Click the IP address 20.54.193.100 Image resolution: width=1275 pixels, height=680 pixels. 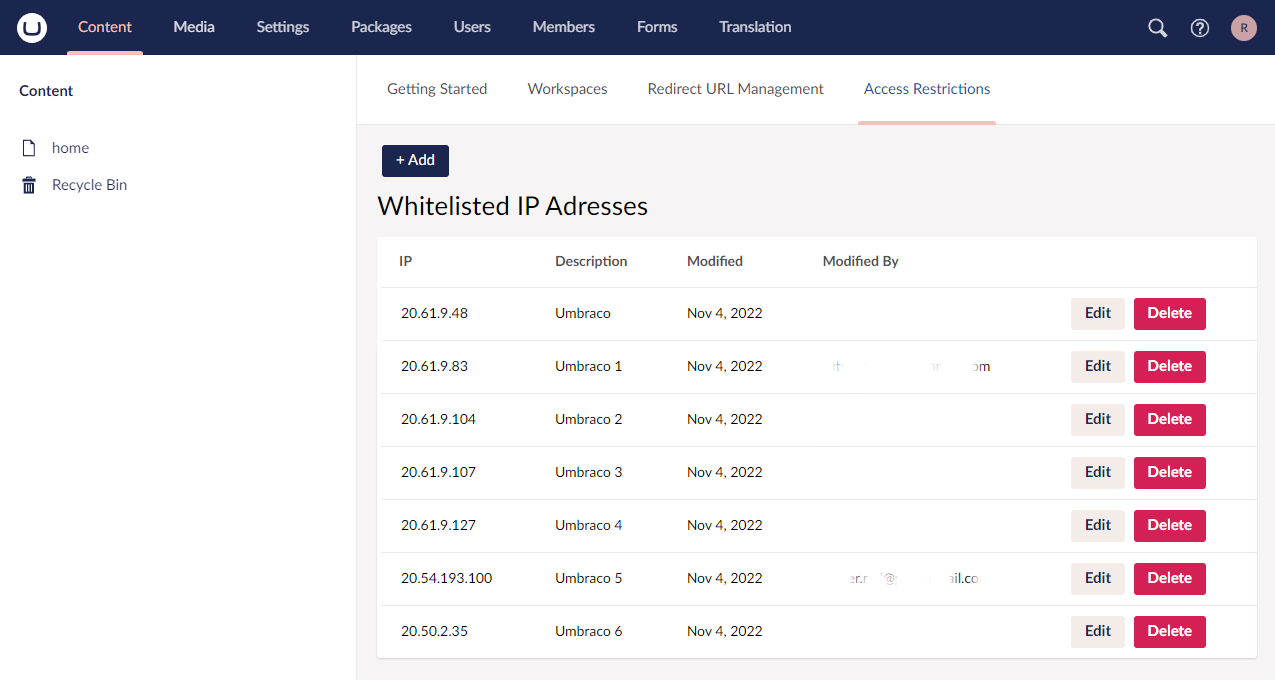click(x=446, y=578)
